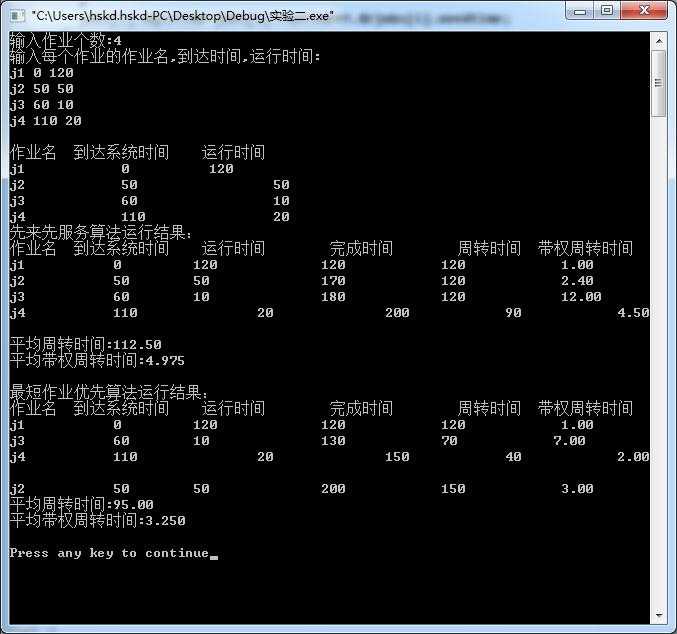This screenshot has height=634, width=677.
Task: Click the vertical scrollbar thumb
Action: (x=659, y=83)
